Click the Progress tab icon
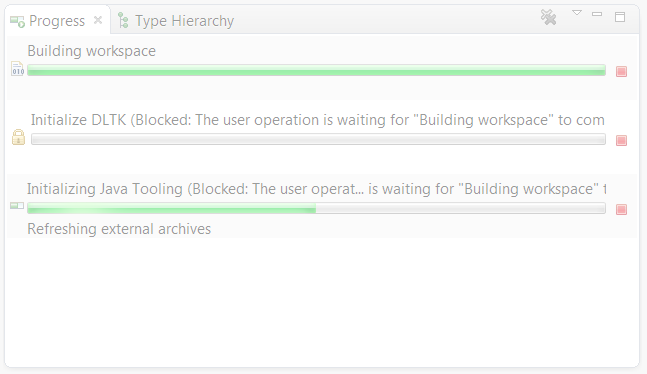 (x=17, y=21)
